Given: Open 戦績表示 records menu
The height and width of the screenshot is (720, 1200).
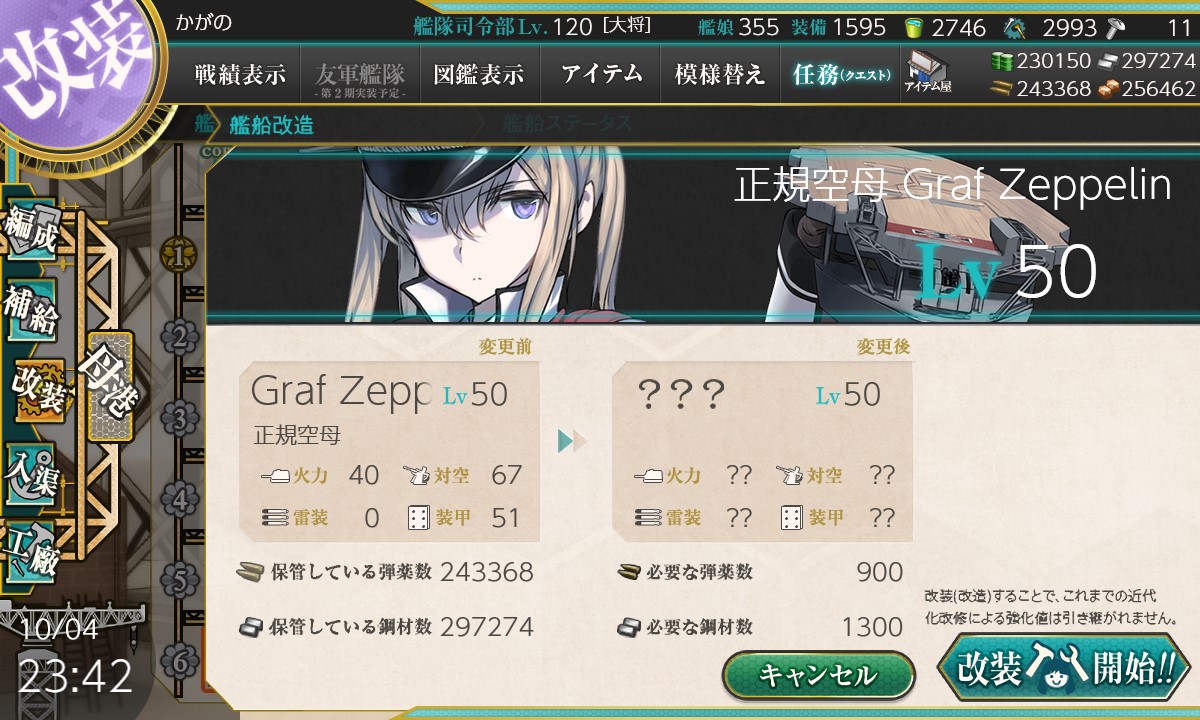Looking at the screenshot, I should (x=240, y=74).
